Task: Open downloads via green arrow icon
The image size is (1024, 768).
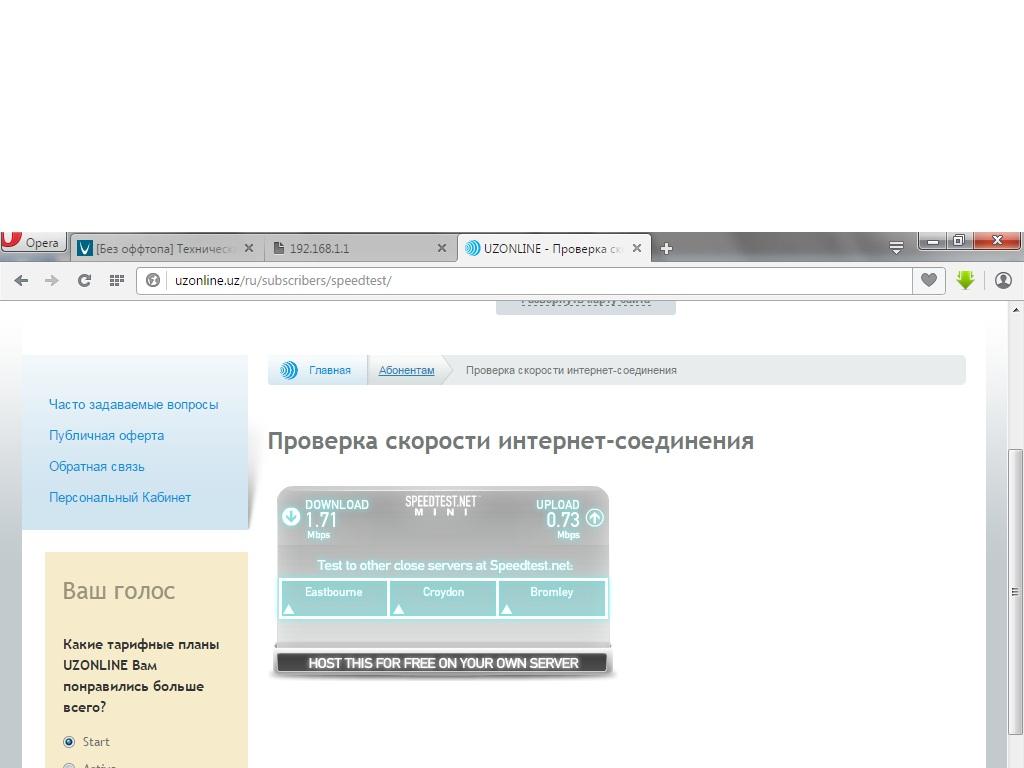Action: tap(965, 280)
